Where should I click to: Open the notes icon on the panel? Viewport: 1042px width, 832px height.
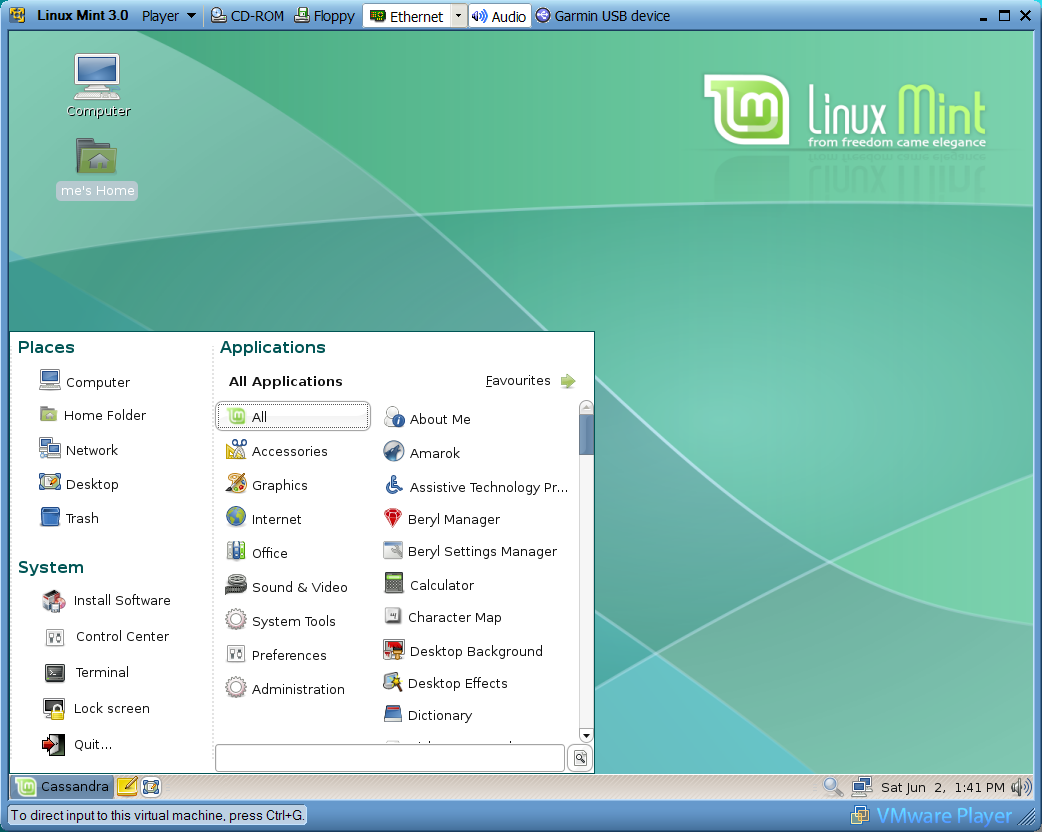[126, 787]
